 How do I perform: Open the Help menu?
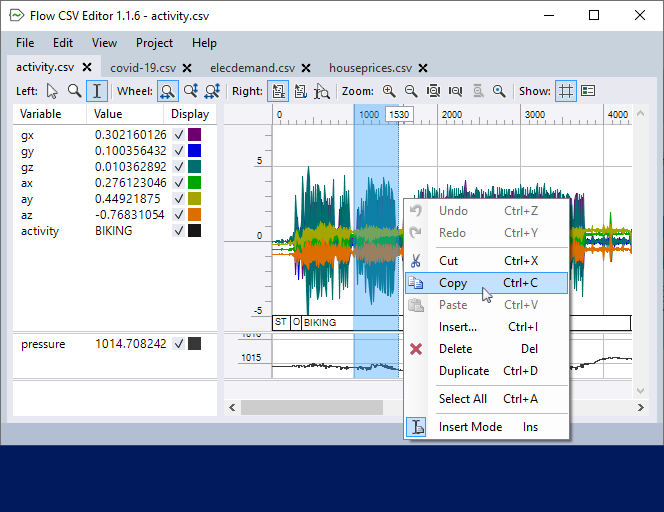point(204,43)
